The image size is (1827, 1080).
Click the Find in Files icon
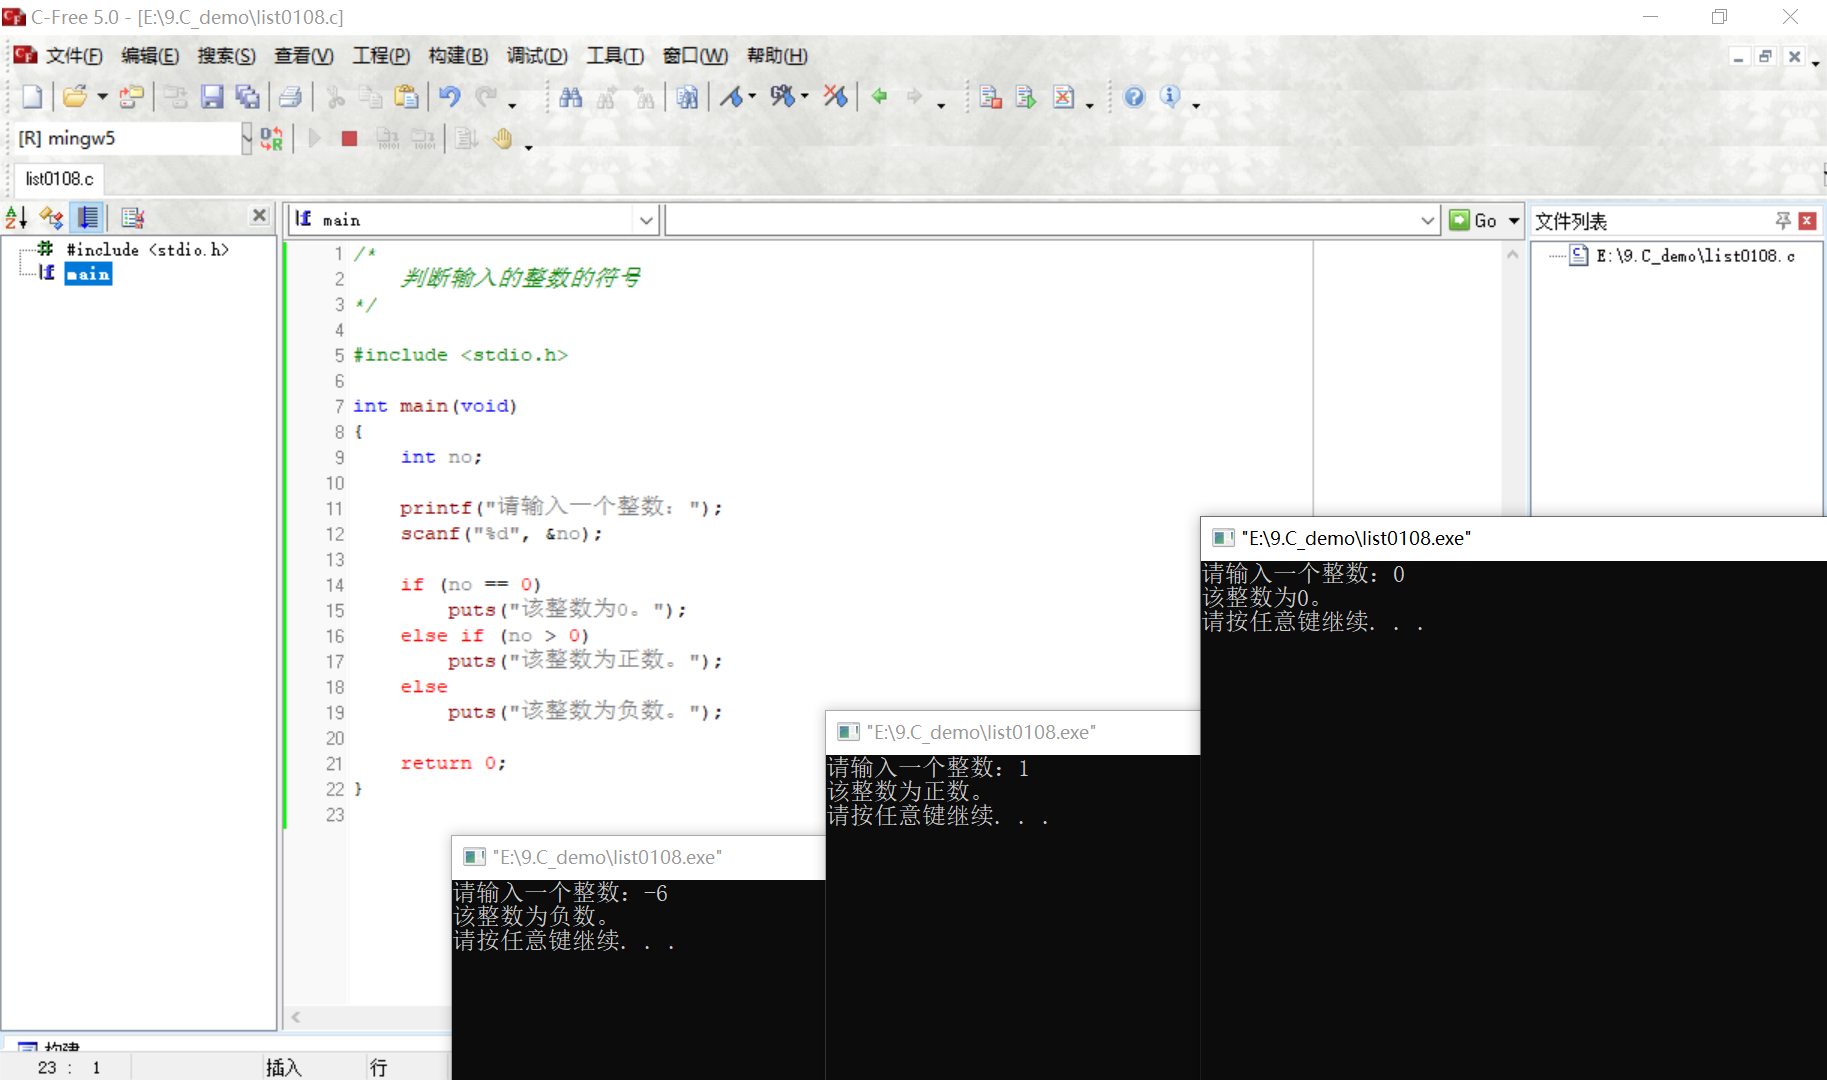[687, 96]
